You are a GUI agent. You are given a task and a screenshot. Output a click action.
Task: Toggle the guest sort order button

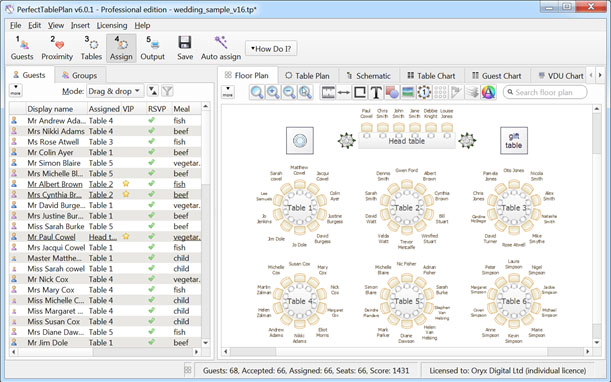[x=153, y=91]
